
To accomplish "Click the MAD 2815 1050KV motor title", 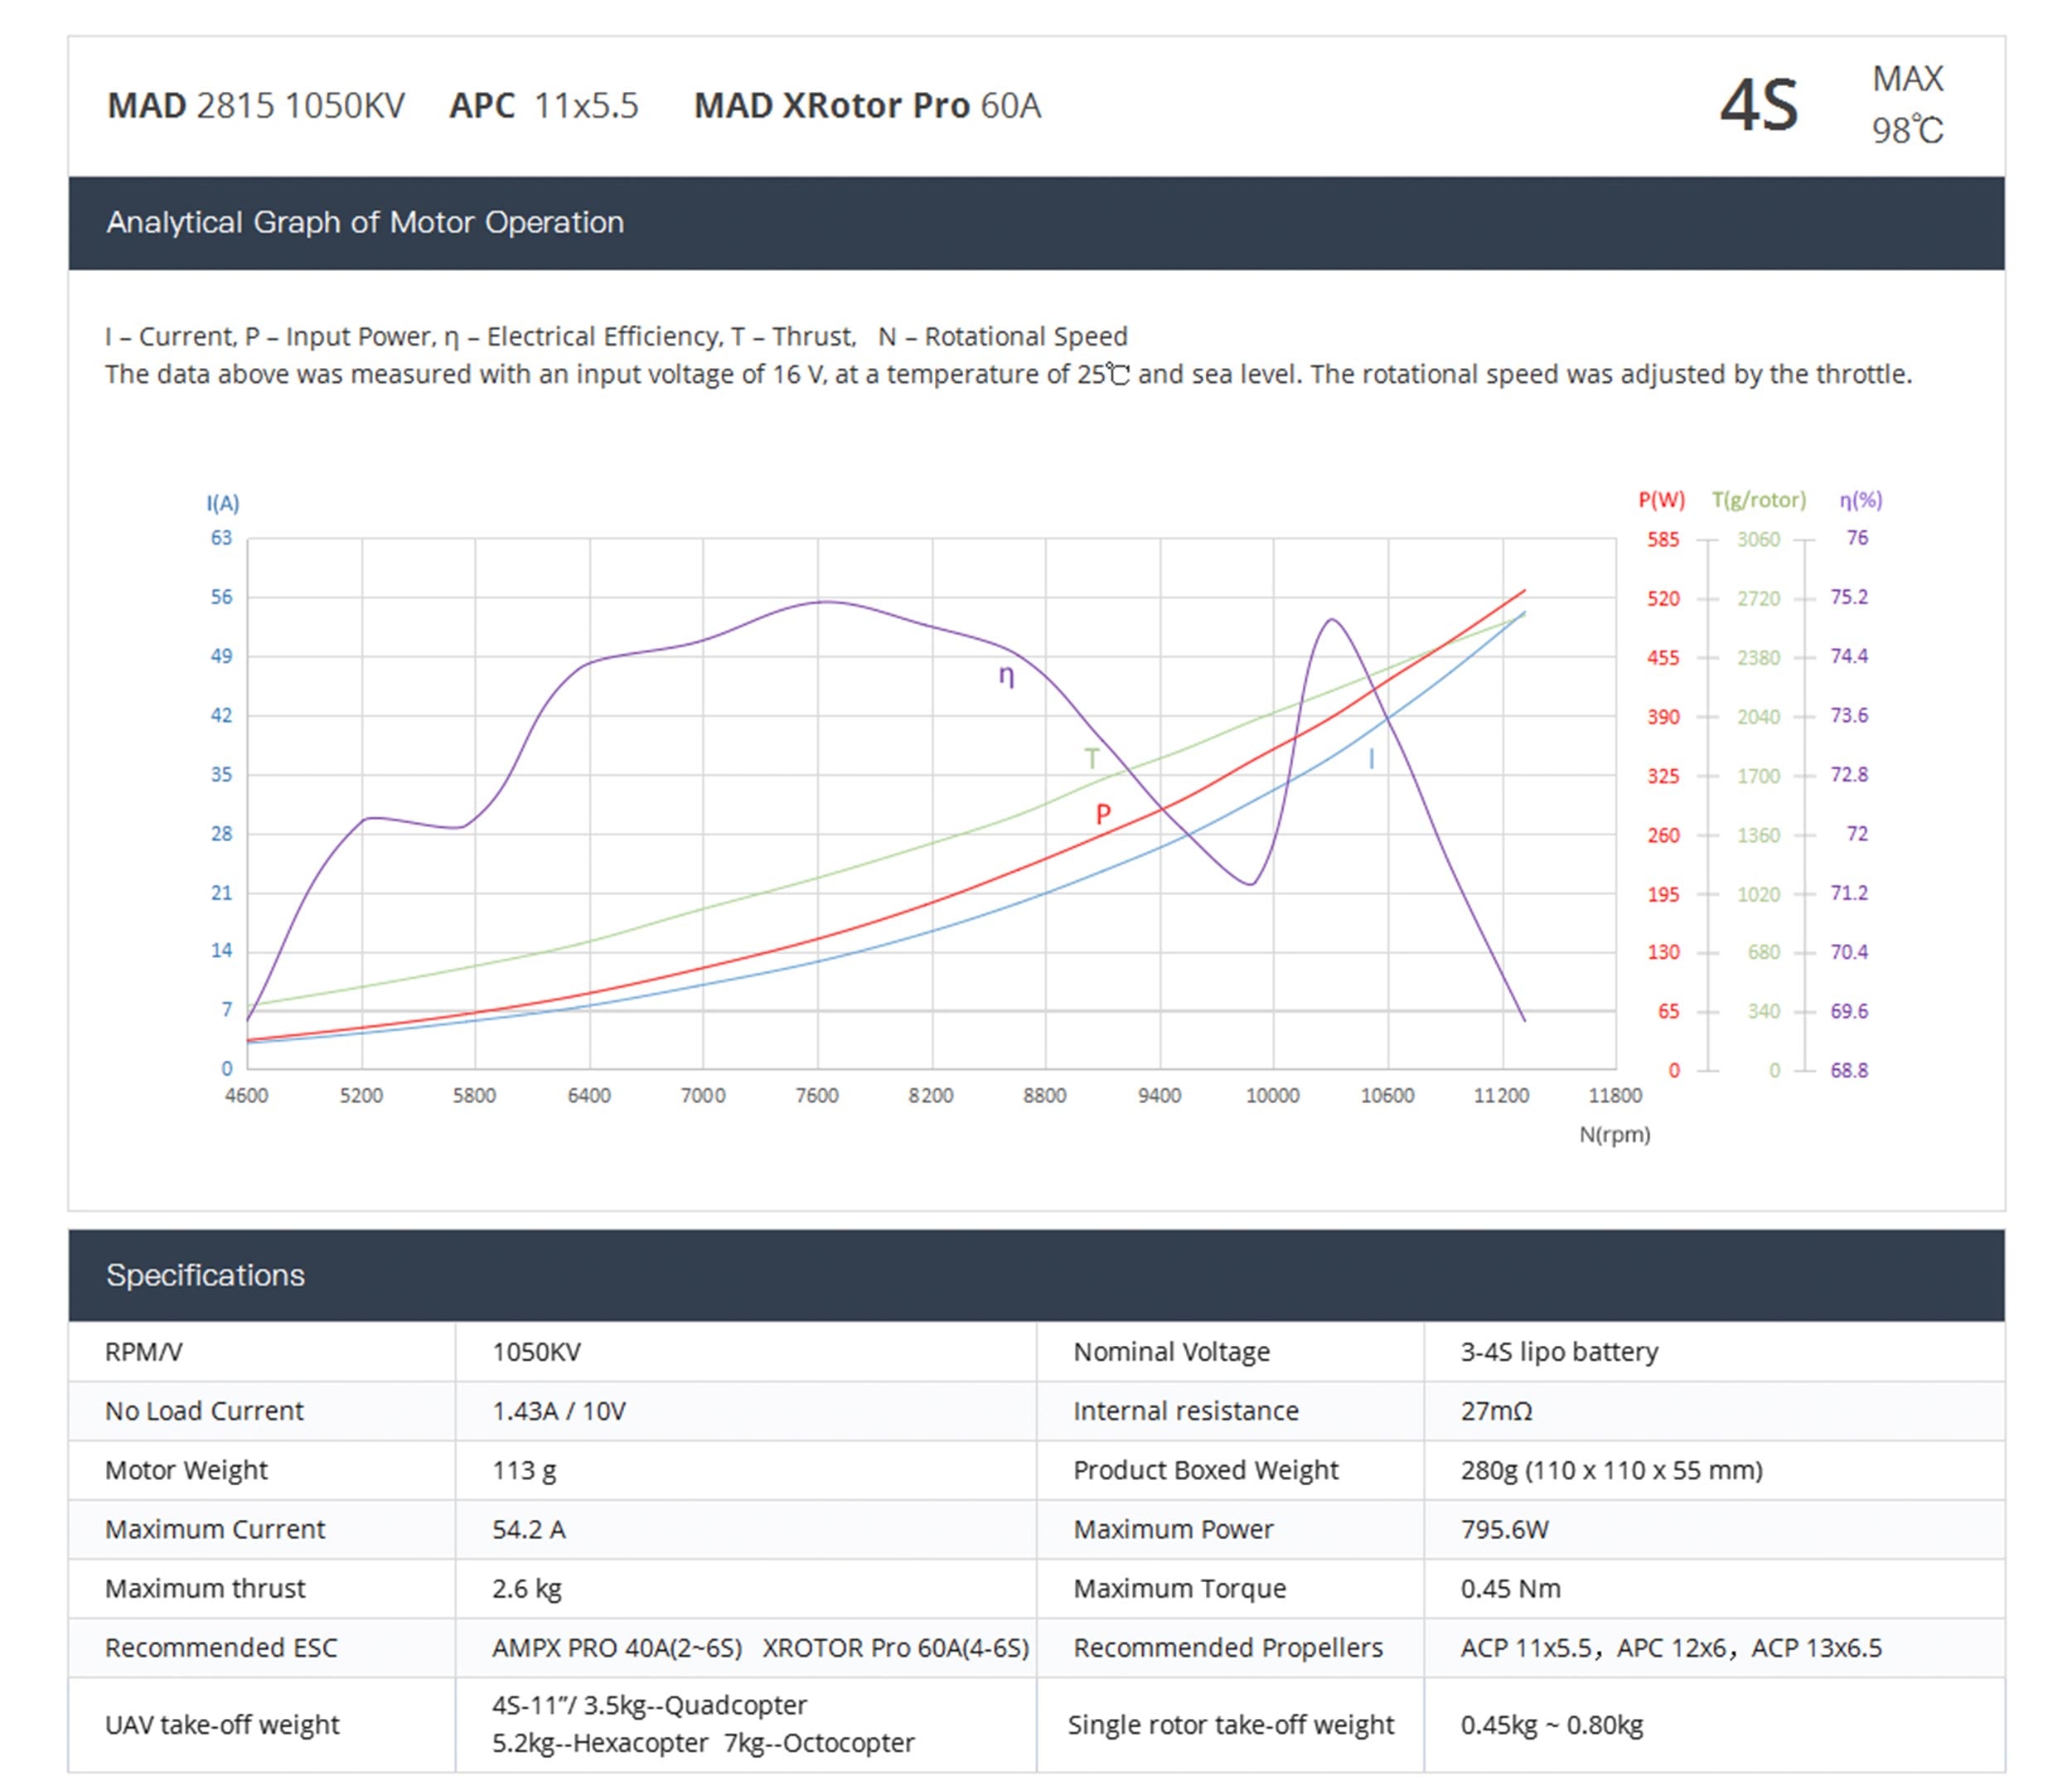I will point(256,105).
